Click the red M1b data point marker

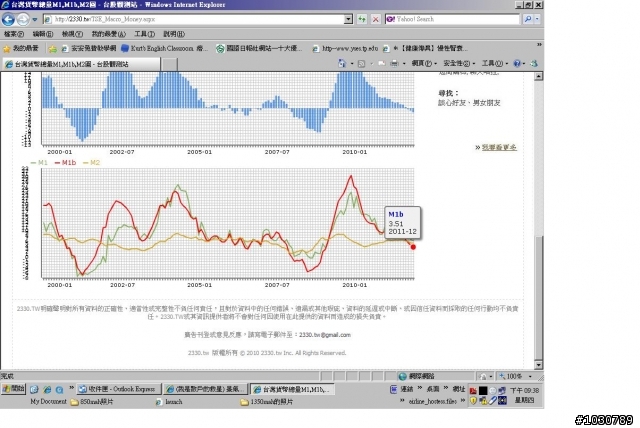[x=413, y=247]
